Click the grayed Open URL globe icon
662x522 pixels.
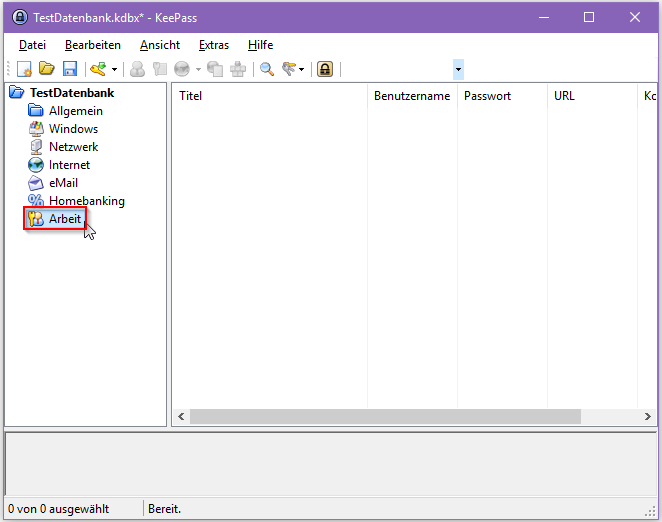[182, 69]
